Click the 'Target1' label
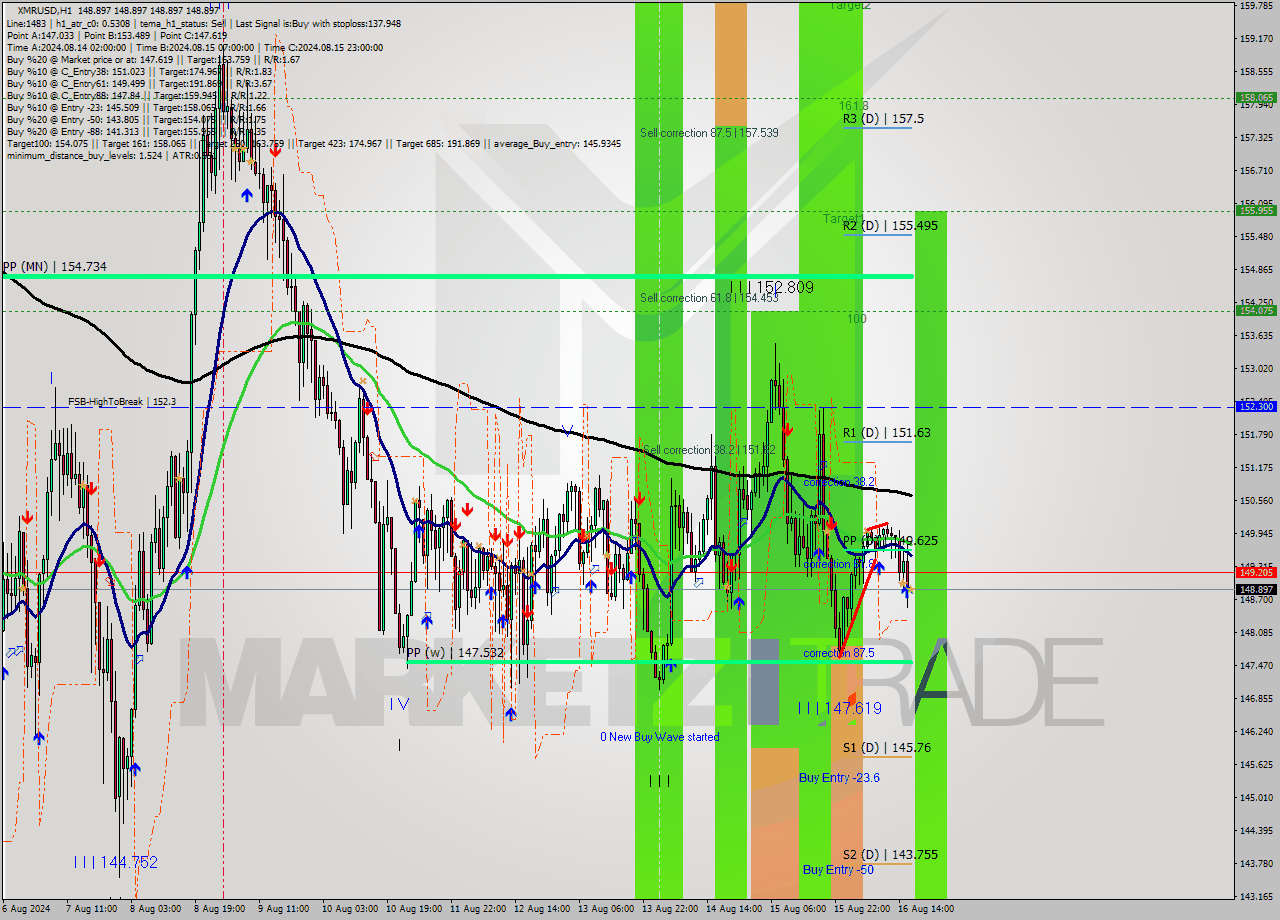The height and width of the screenshot is (920, 1280). tap(843, 218)
